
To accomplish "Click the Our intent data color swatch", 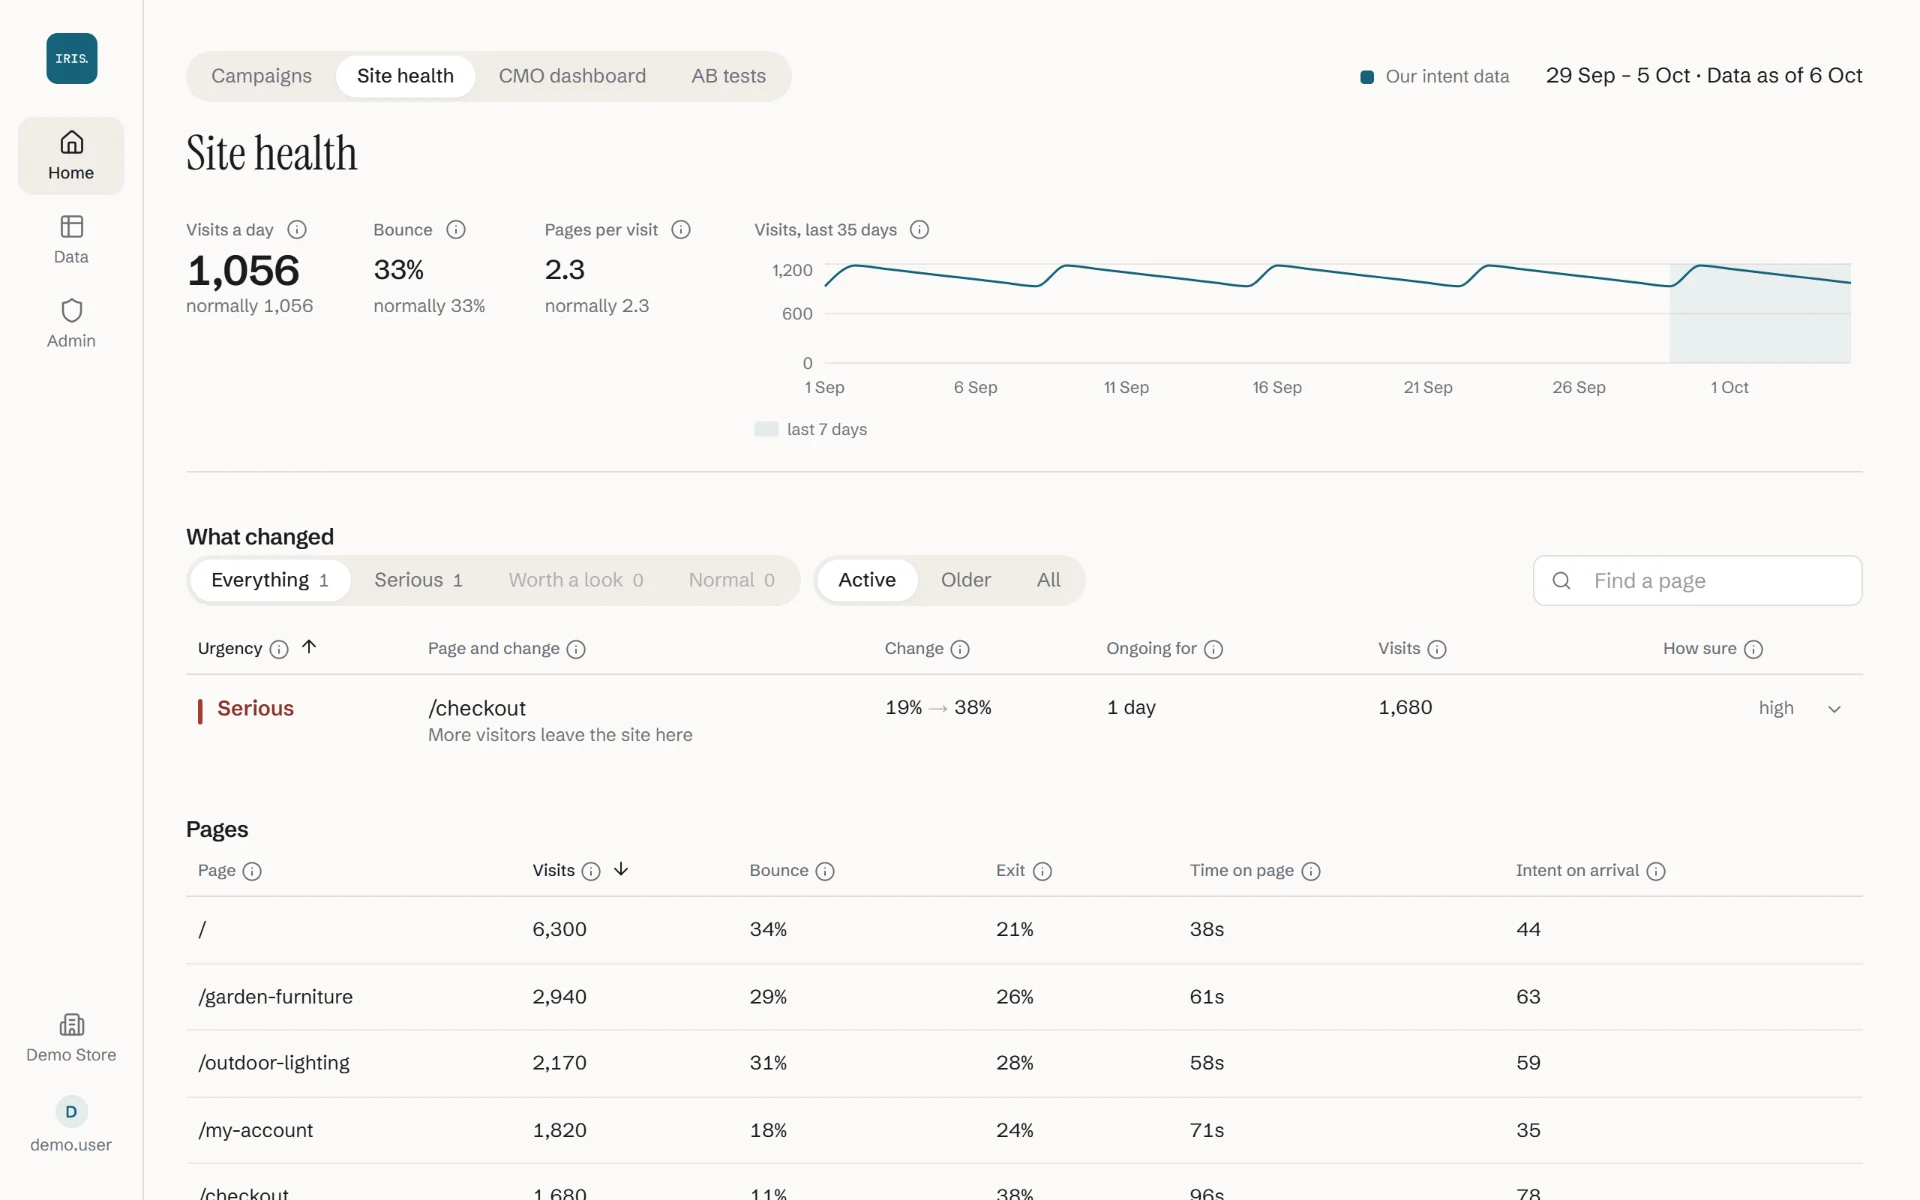I will click(x=1367, y=77).
